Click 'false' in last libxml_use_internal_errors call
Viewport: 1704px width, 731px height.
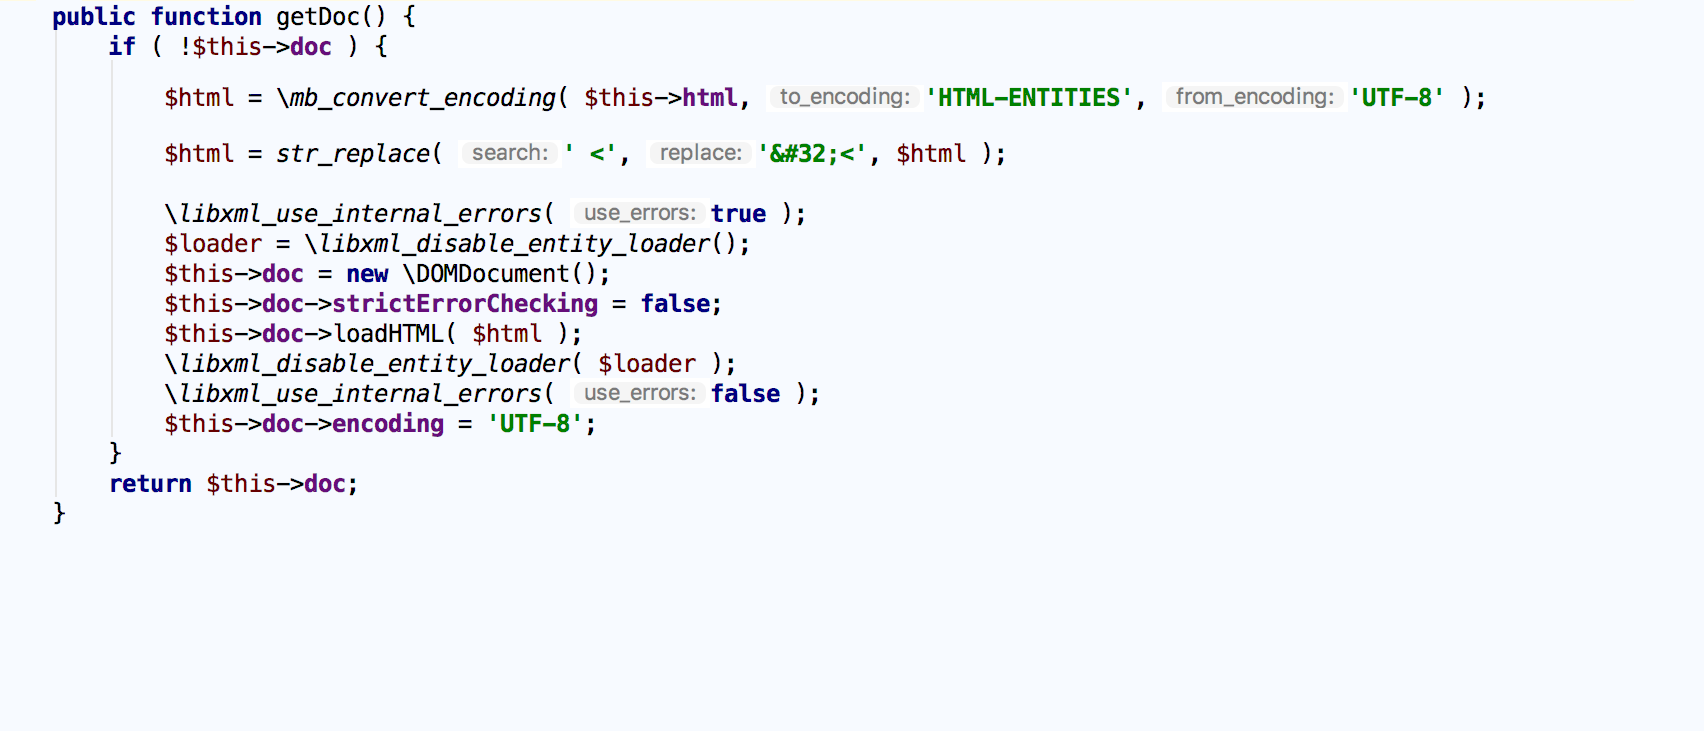pyautogui.click(x=745, y=394)
